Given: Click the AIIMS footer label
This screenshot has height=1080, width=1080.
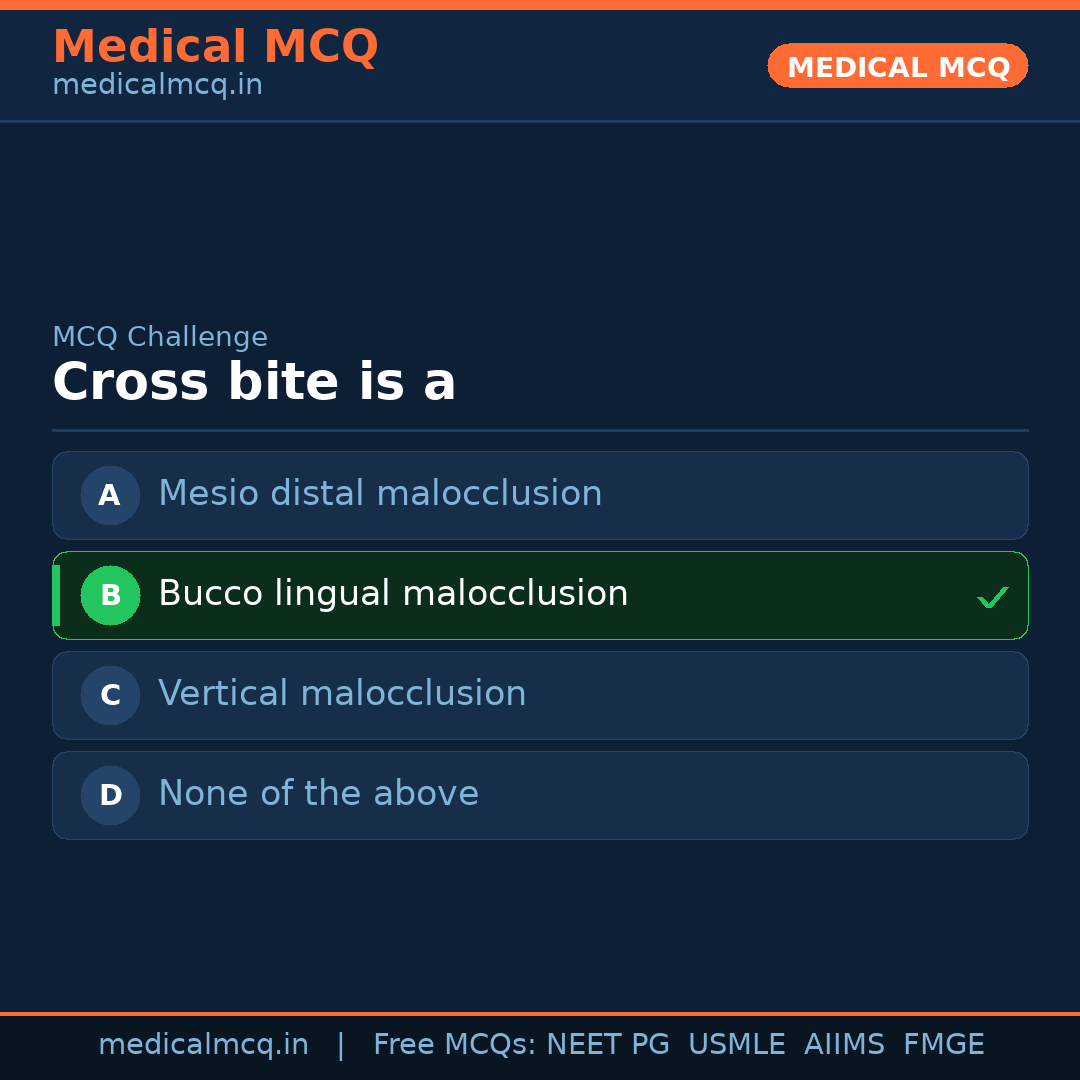Looking at the screenshot, I should 844,1045.
